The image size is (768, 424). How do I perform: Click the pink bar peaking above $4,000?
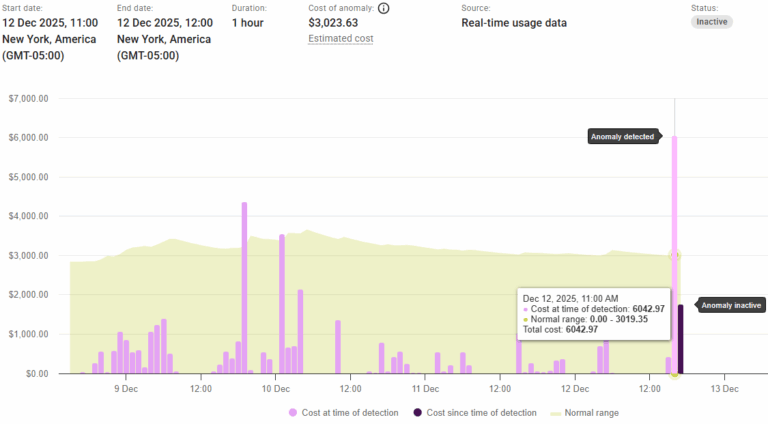point(244,290)
